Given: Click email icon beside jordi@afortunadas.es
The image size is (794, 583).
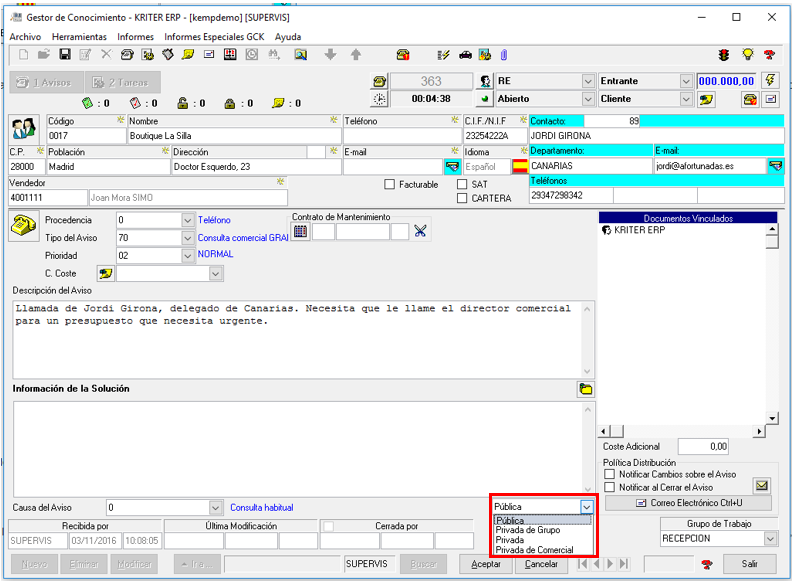Looking at the screenshot, I should tap(775, 166).
